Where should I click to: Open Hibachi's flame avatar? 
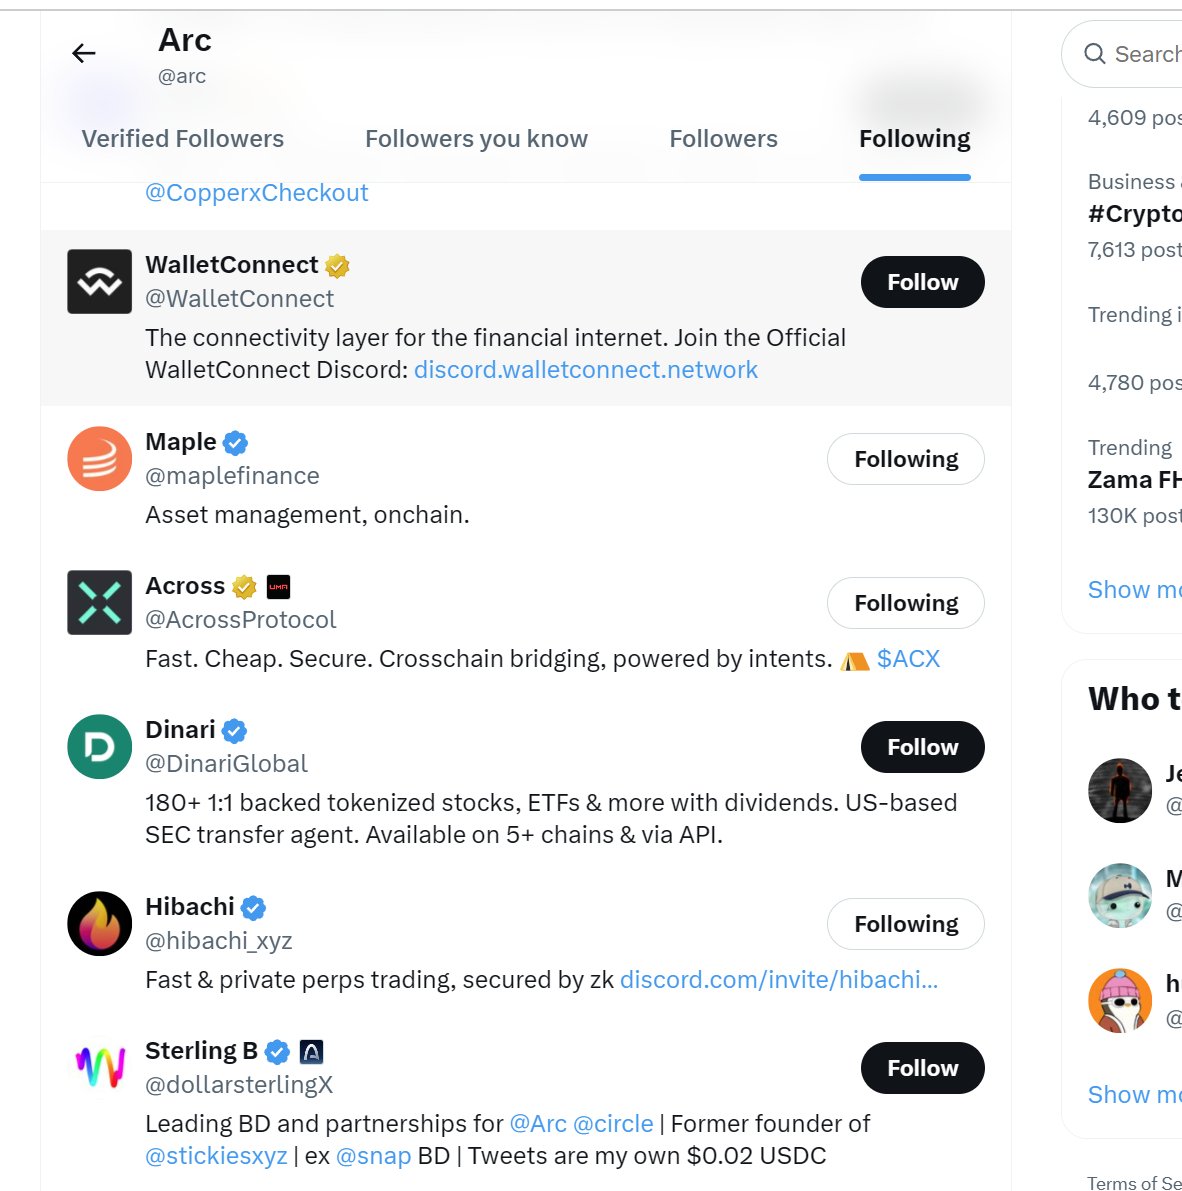point(99,924)
